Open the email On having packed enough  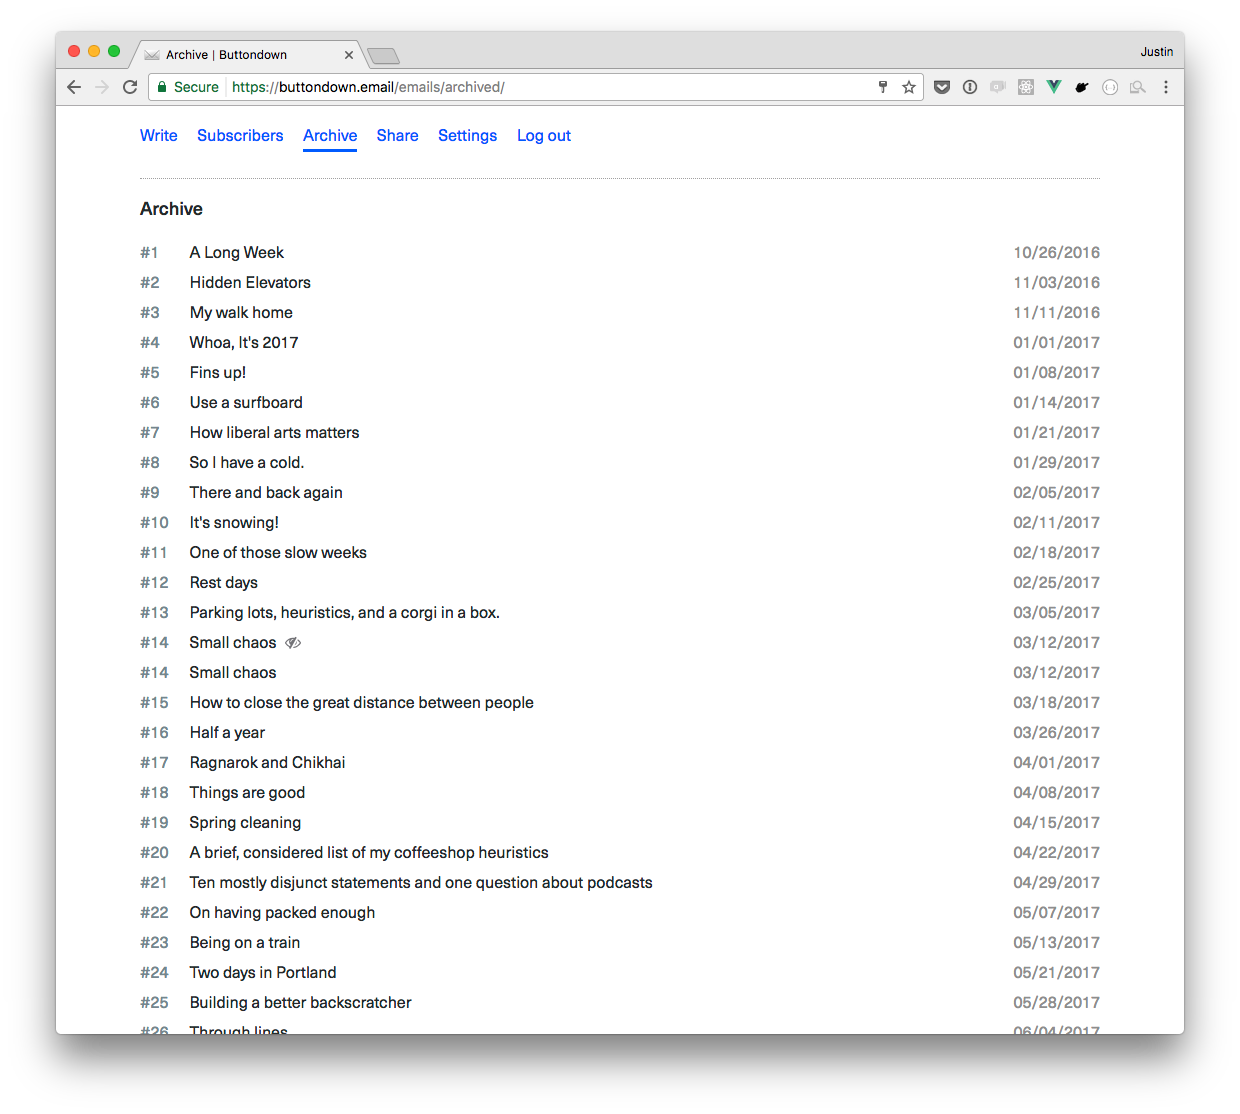pyautogui.click(x=282, y=912)
